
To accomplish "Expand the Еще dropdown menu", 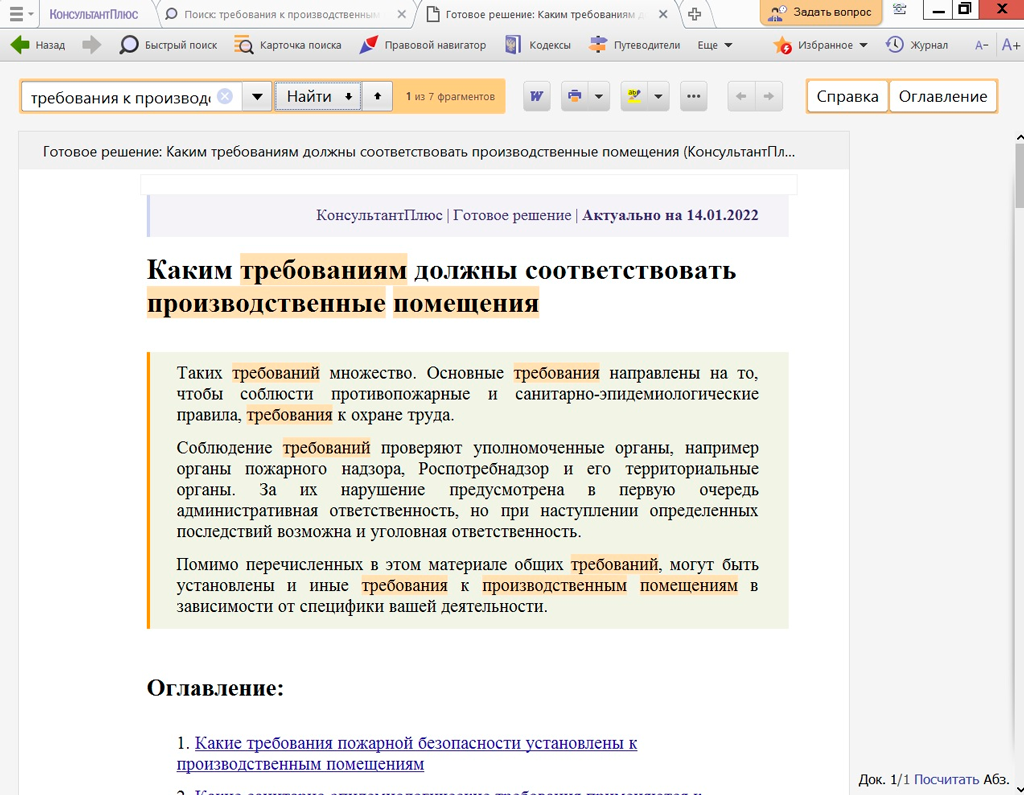I will point(714,44).
